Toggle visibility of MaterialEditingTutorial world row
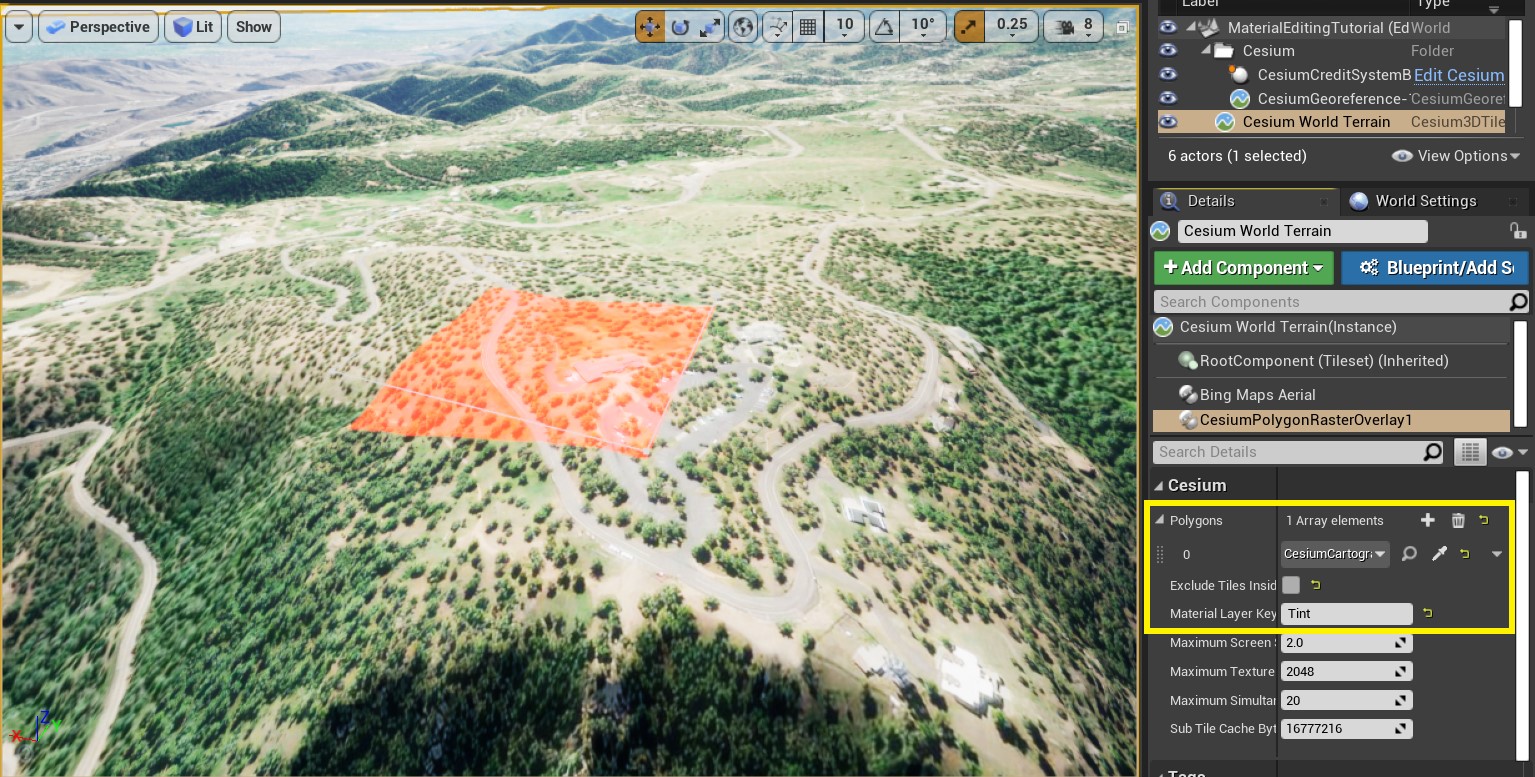Viewport: 1535px width, 777px height. pyautogui.click(x=1168, y=27)
